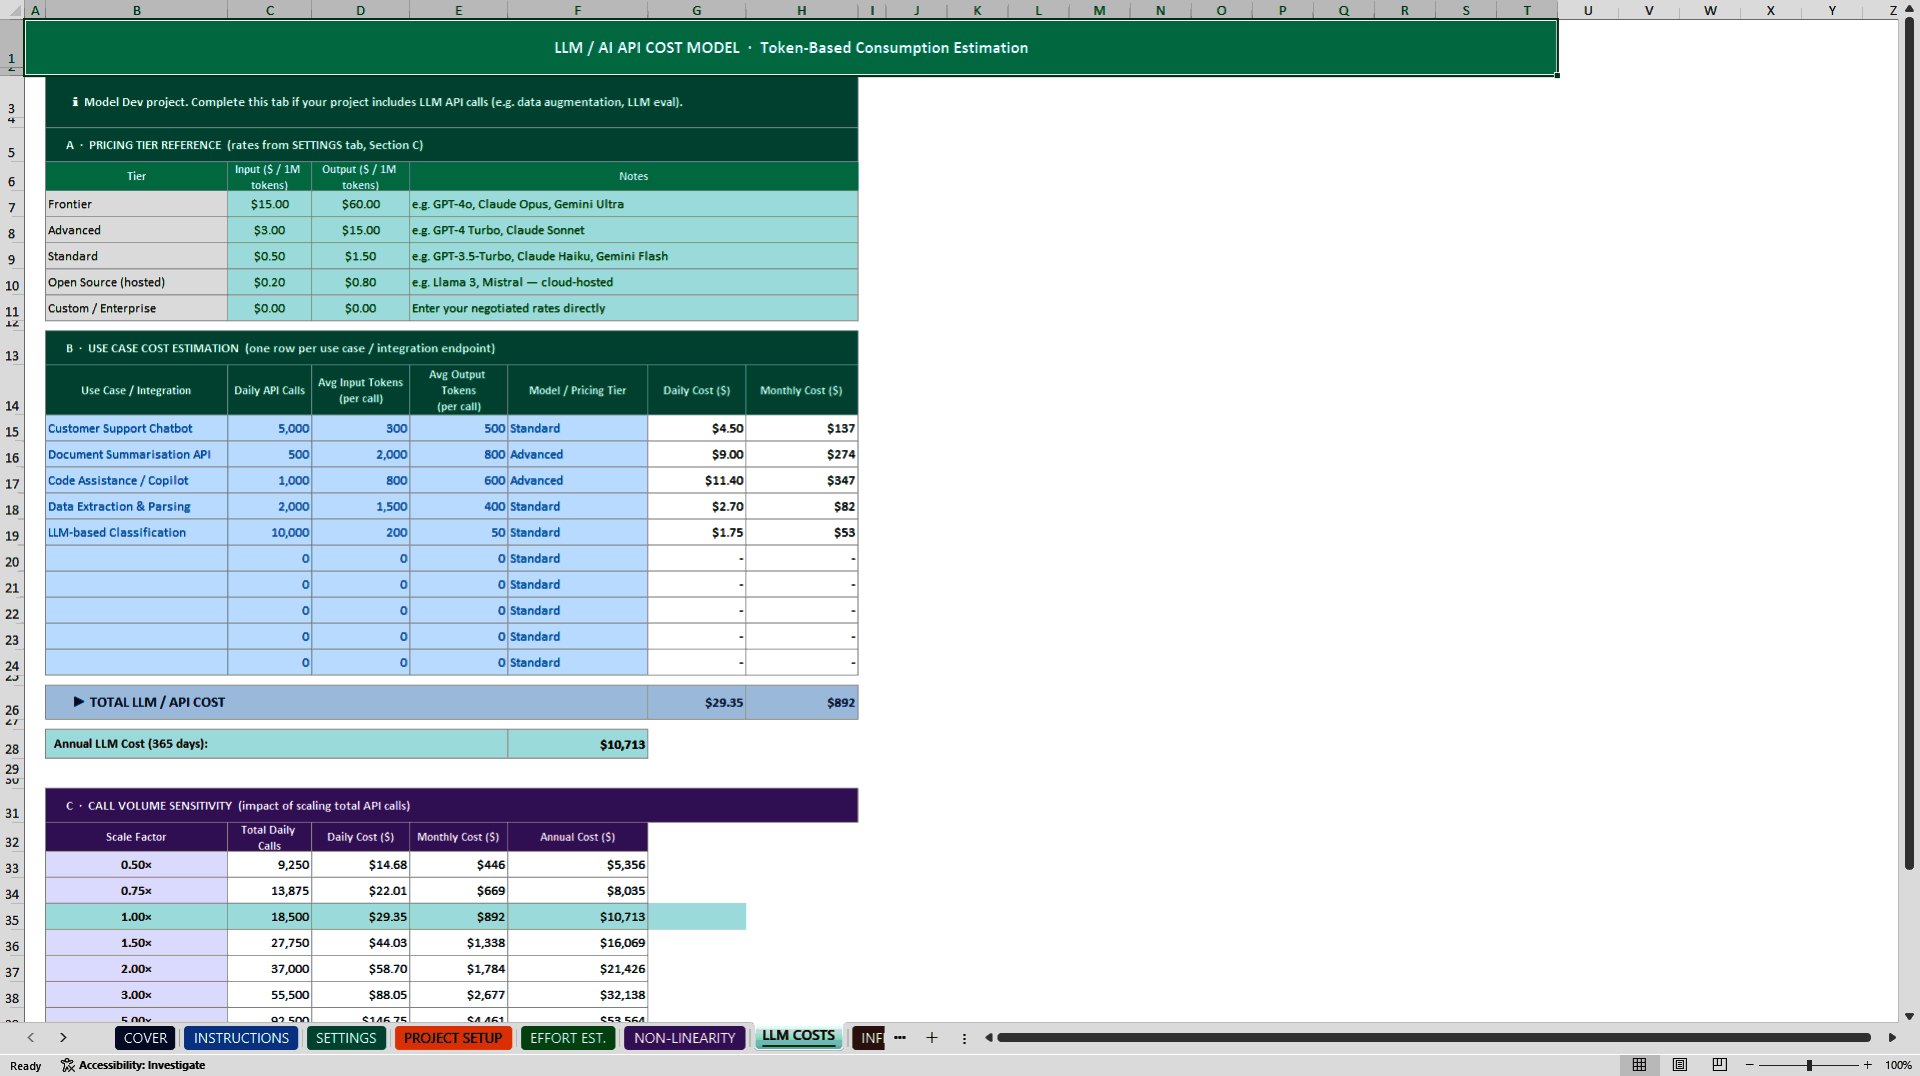
Task: Open the INSTRUCTIONS sheet tab
Action: (241, 1038)
